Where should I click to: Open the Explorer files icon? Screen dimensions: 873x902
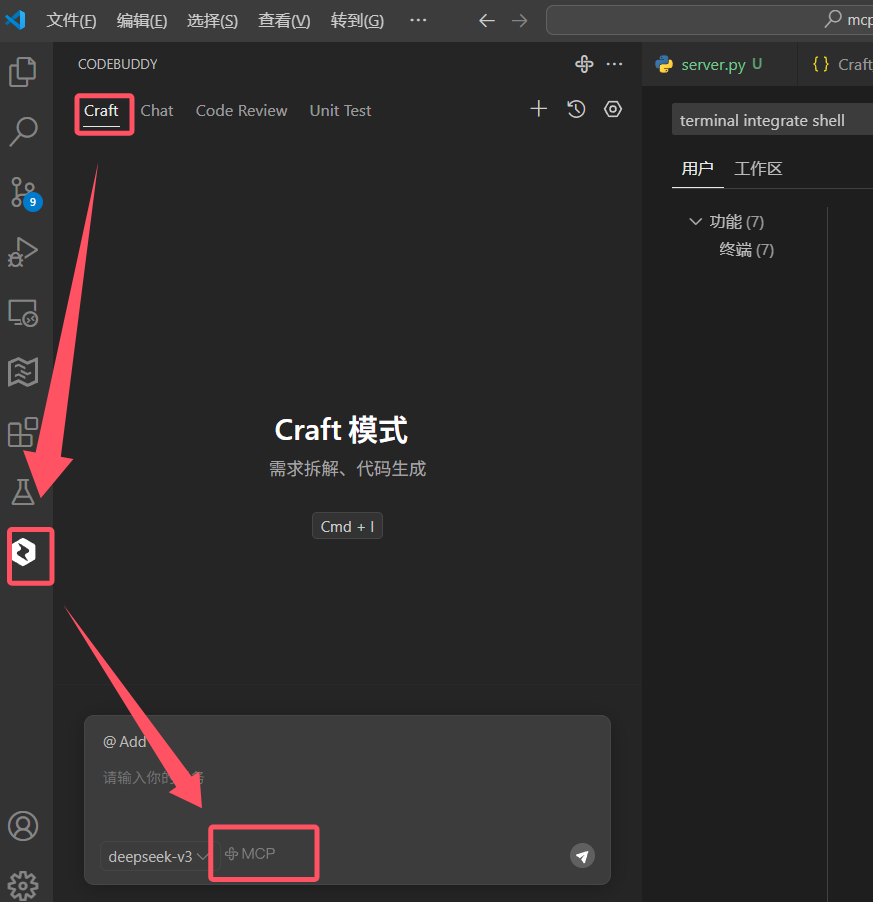[23, 72]
